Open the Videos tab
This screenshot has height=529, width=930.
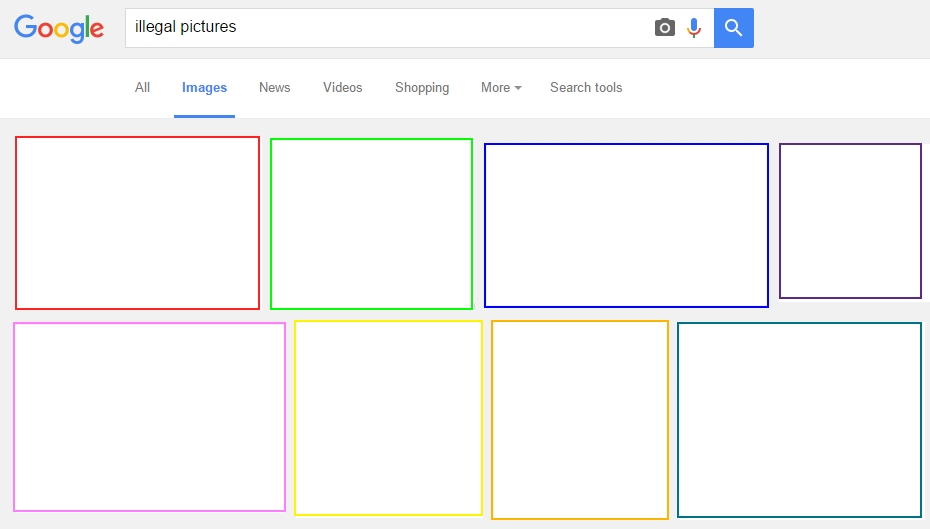tap(342, 88)
